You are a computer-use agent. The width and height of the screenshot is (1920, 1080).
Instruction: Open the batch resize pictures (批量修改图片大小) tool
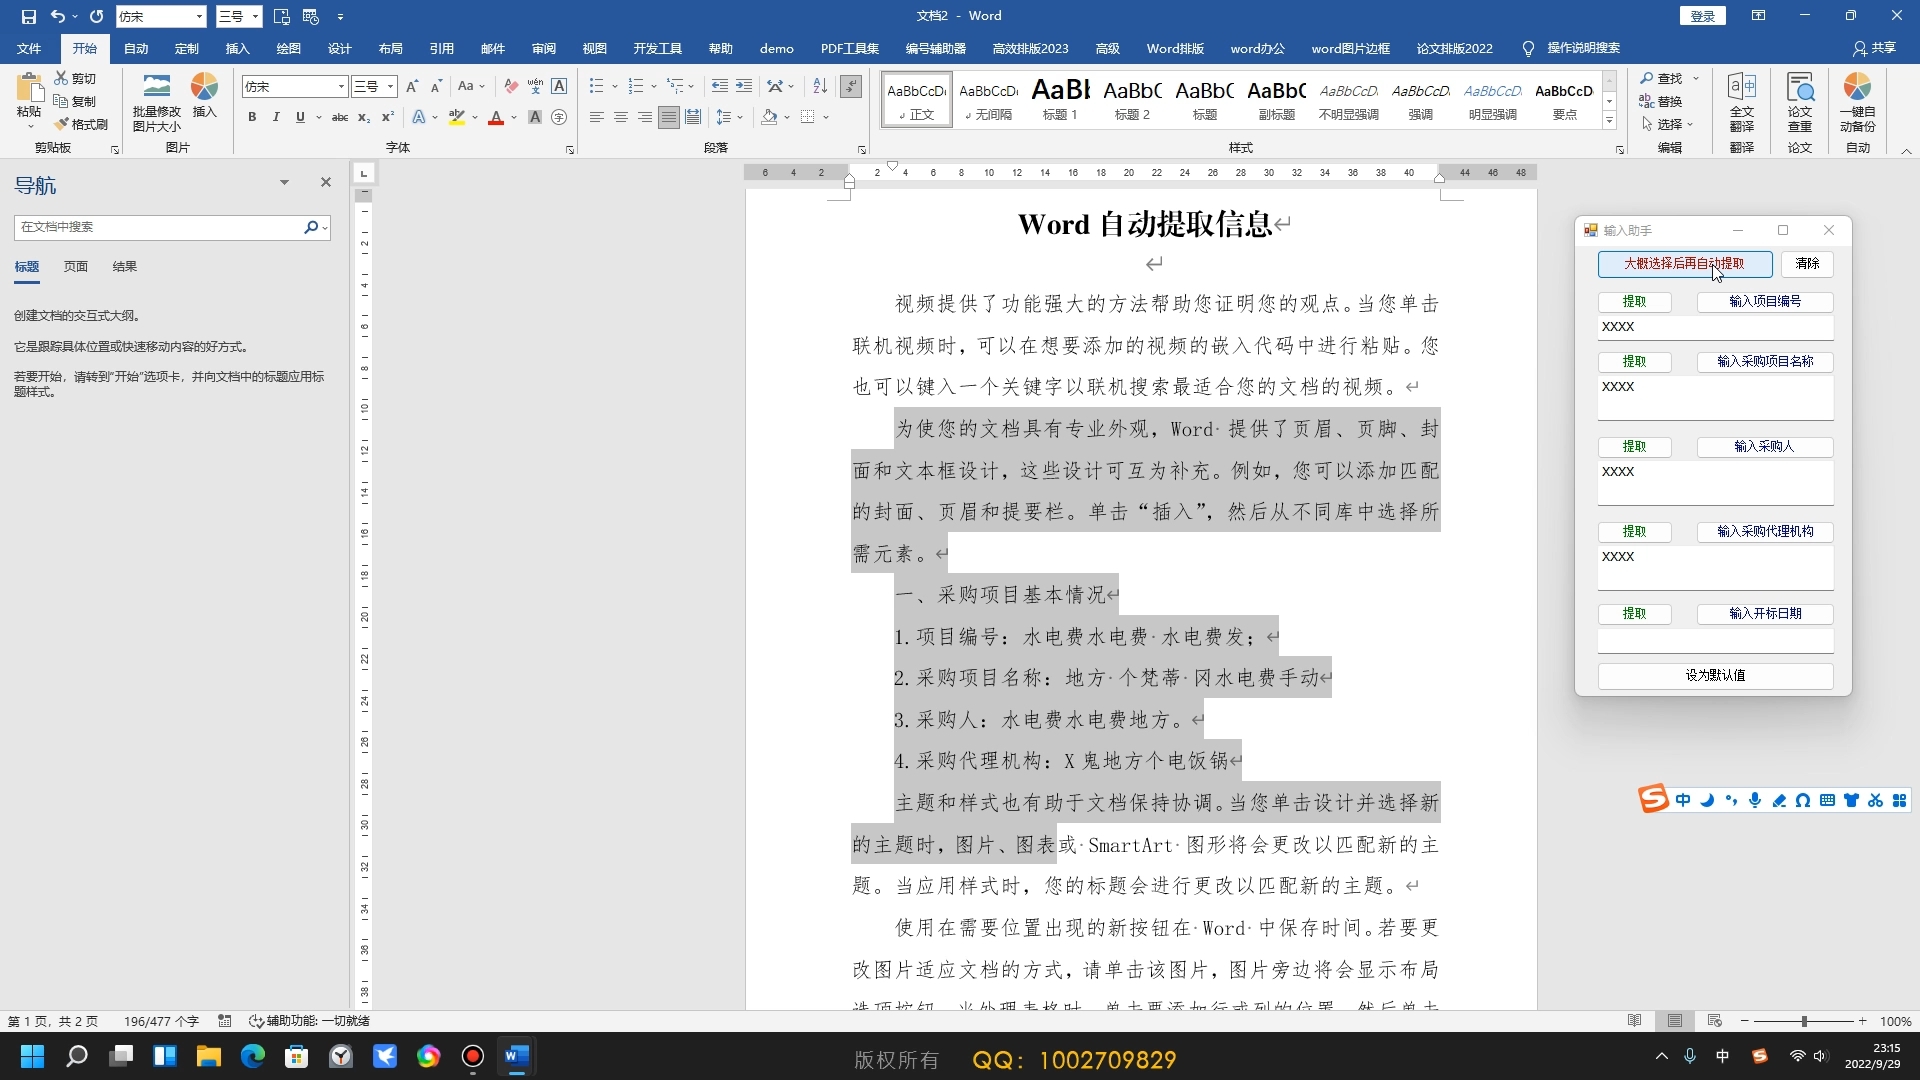pyautogui.click(x=157, y=101)
